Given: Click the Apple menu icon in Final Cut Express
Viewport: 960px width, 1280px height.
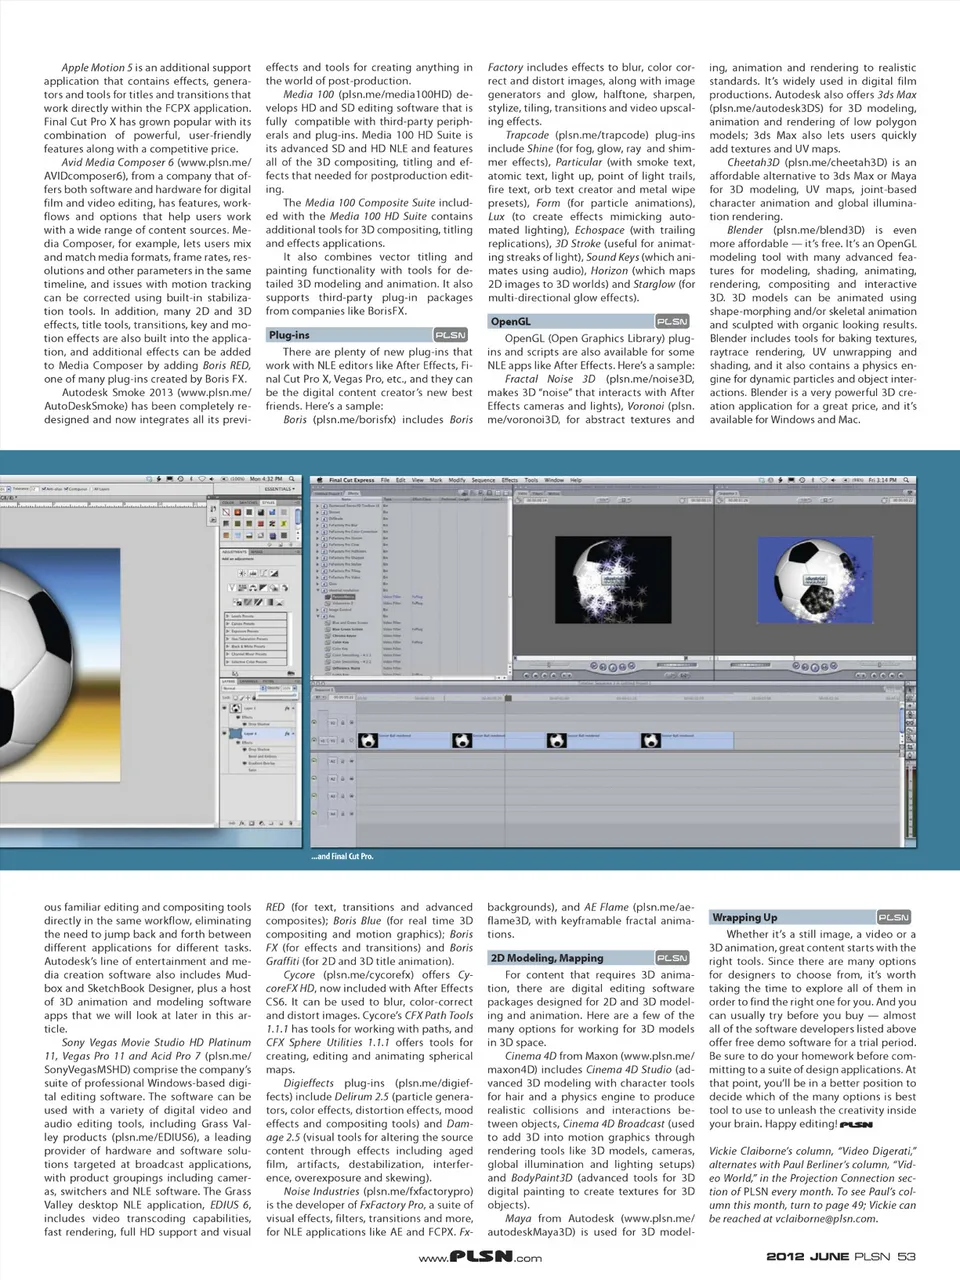Looking at the screenshot, I should pyautogui.click(x=319, y=480).
